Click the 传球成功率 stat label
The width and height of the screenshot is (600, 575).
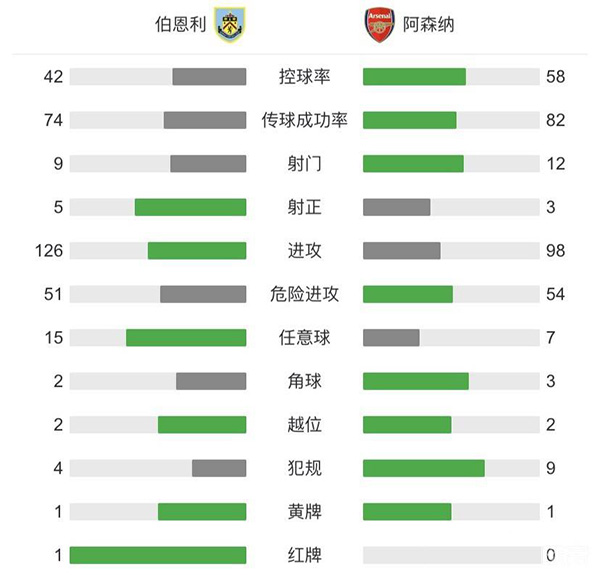point(305,120)
